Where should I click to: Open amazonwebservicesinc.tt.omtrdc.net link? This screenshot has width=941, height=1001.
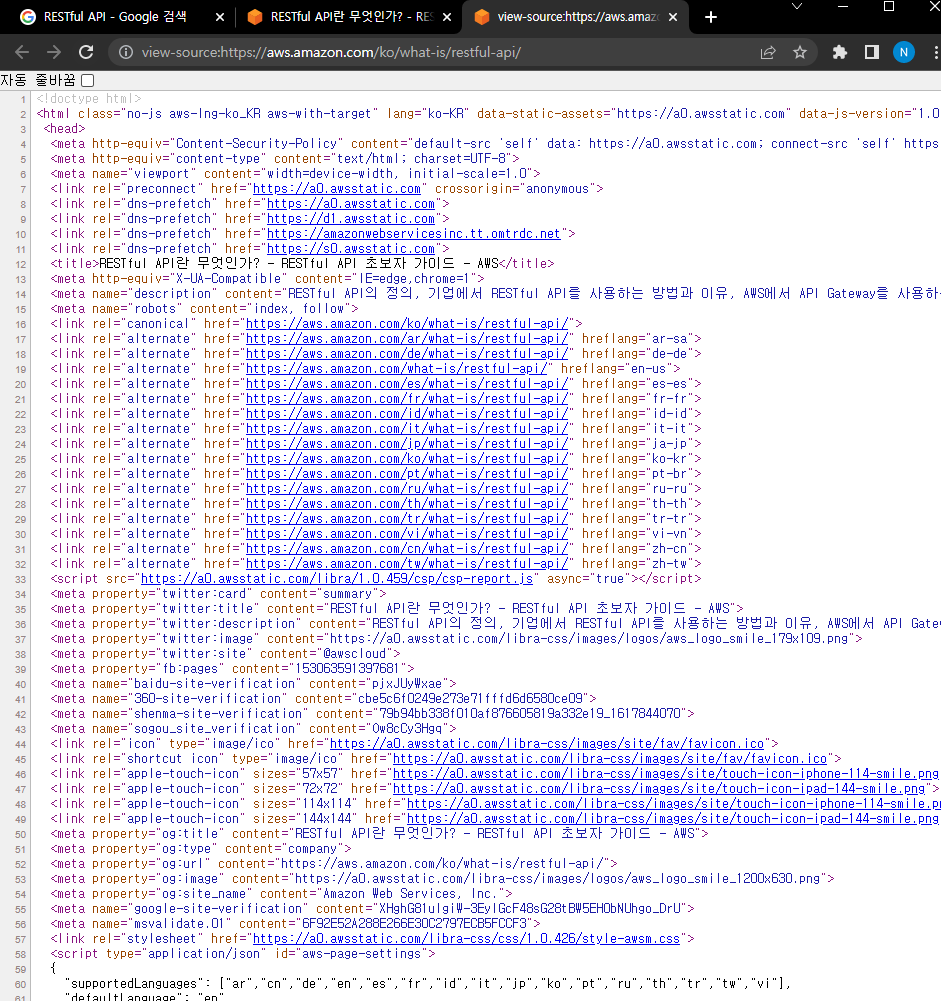pos(414,234)
